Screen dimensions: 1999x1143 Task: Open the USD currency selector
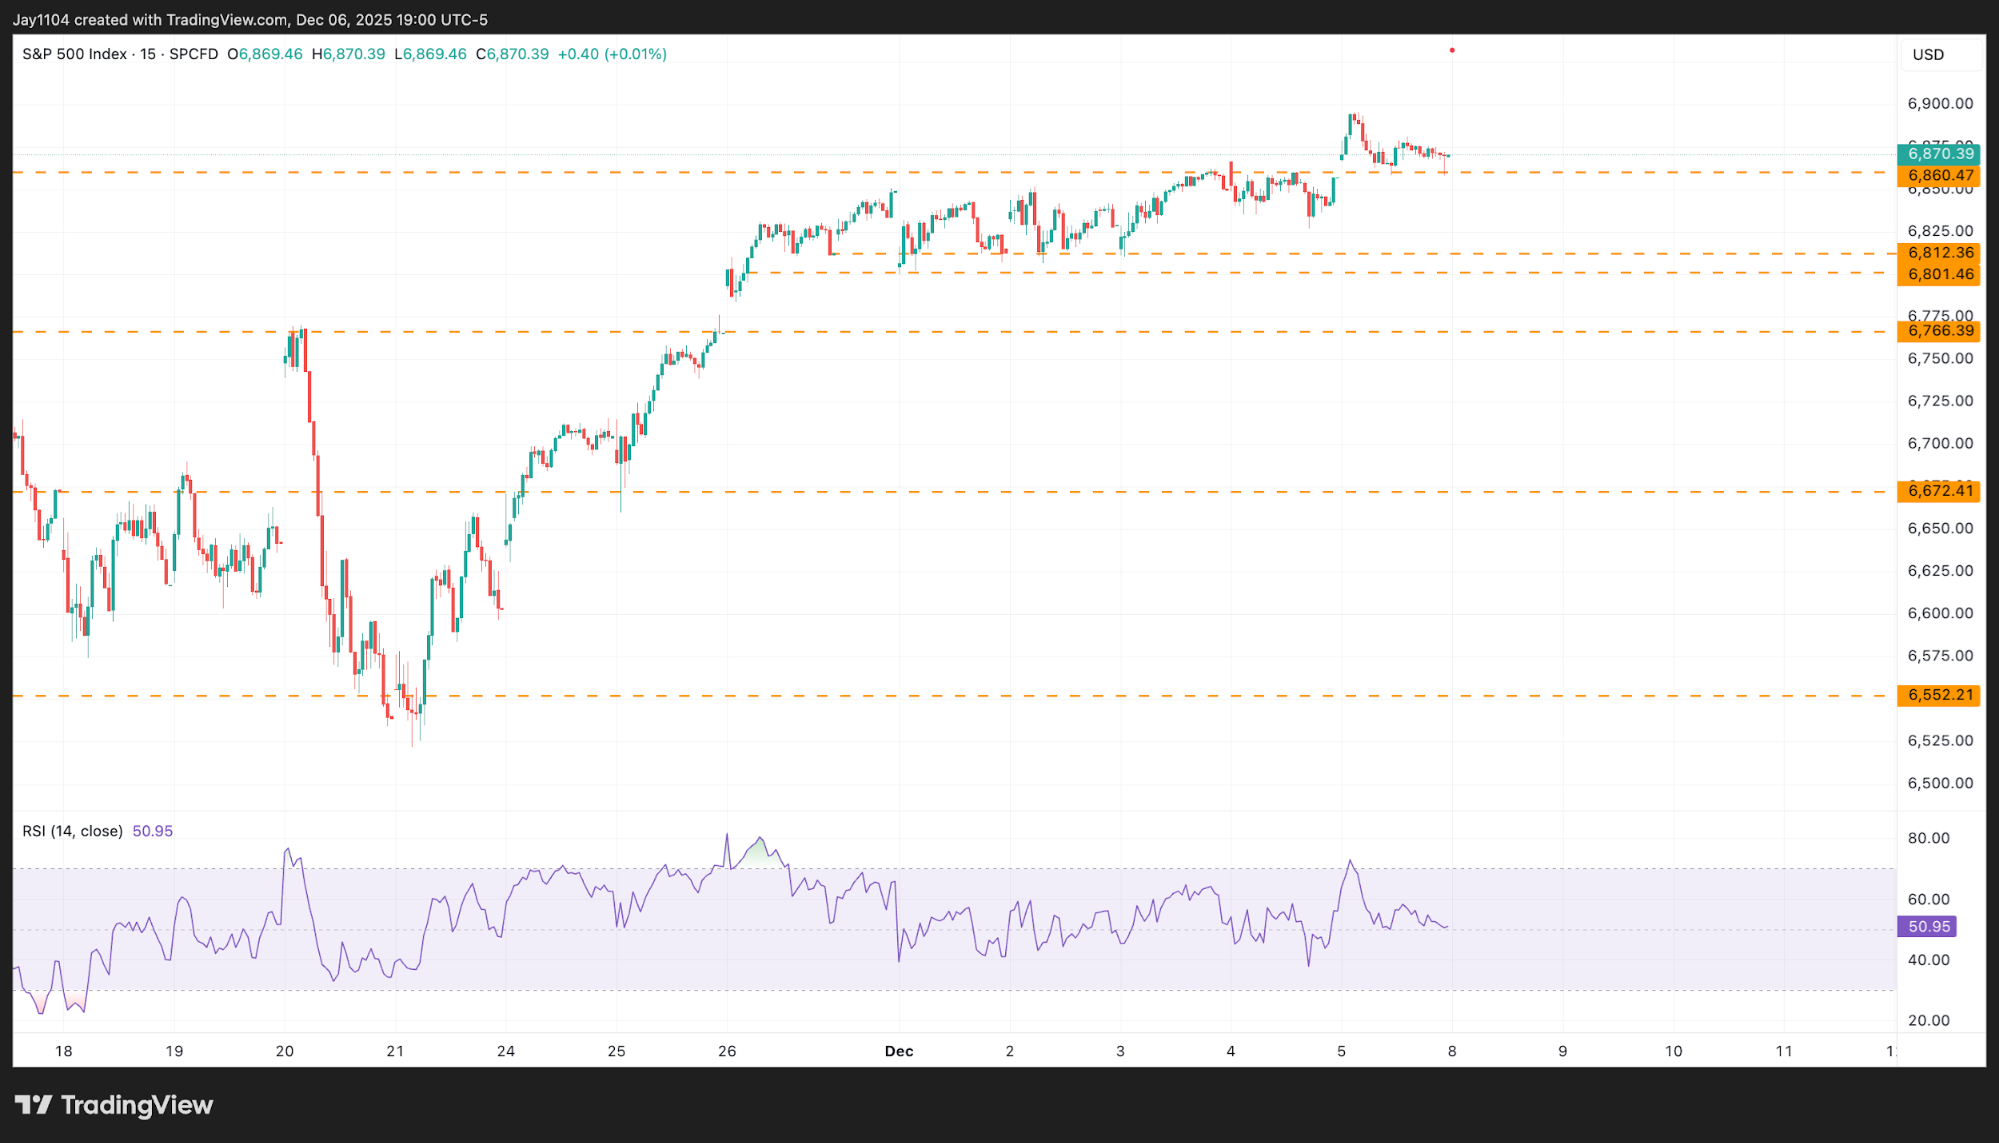[1927, 55]
